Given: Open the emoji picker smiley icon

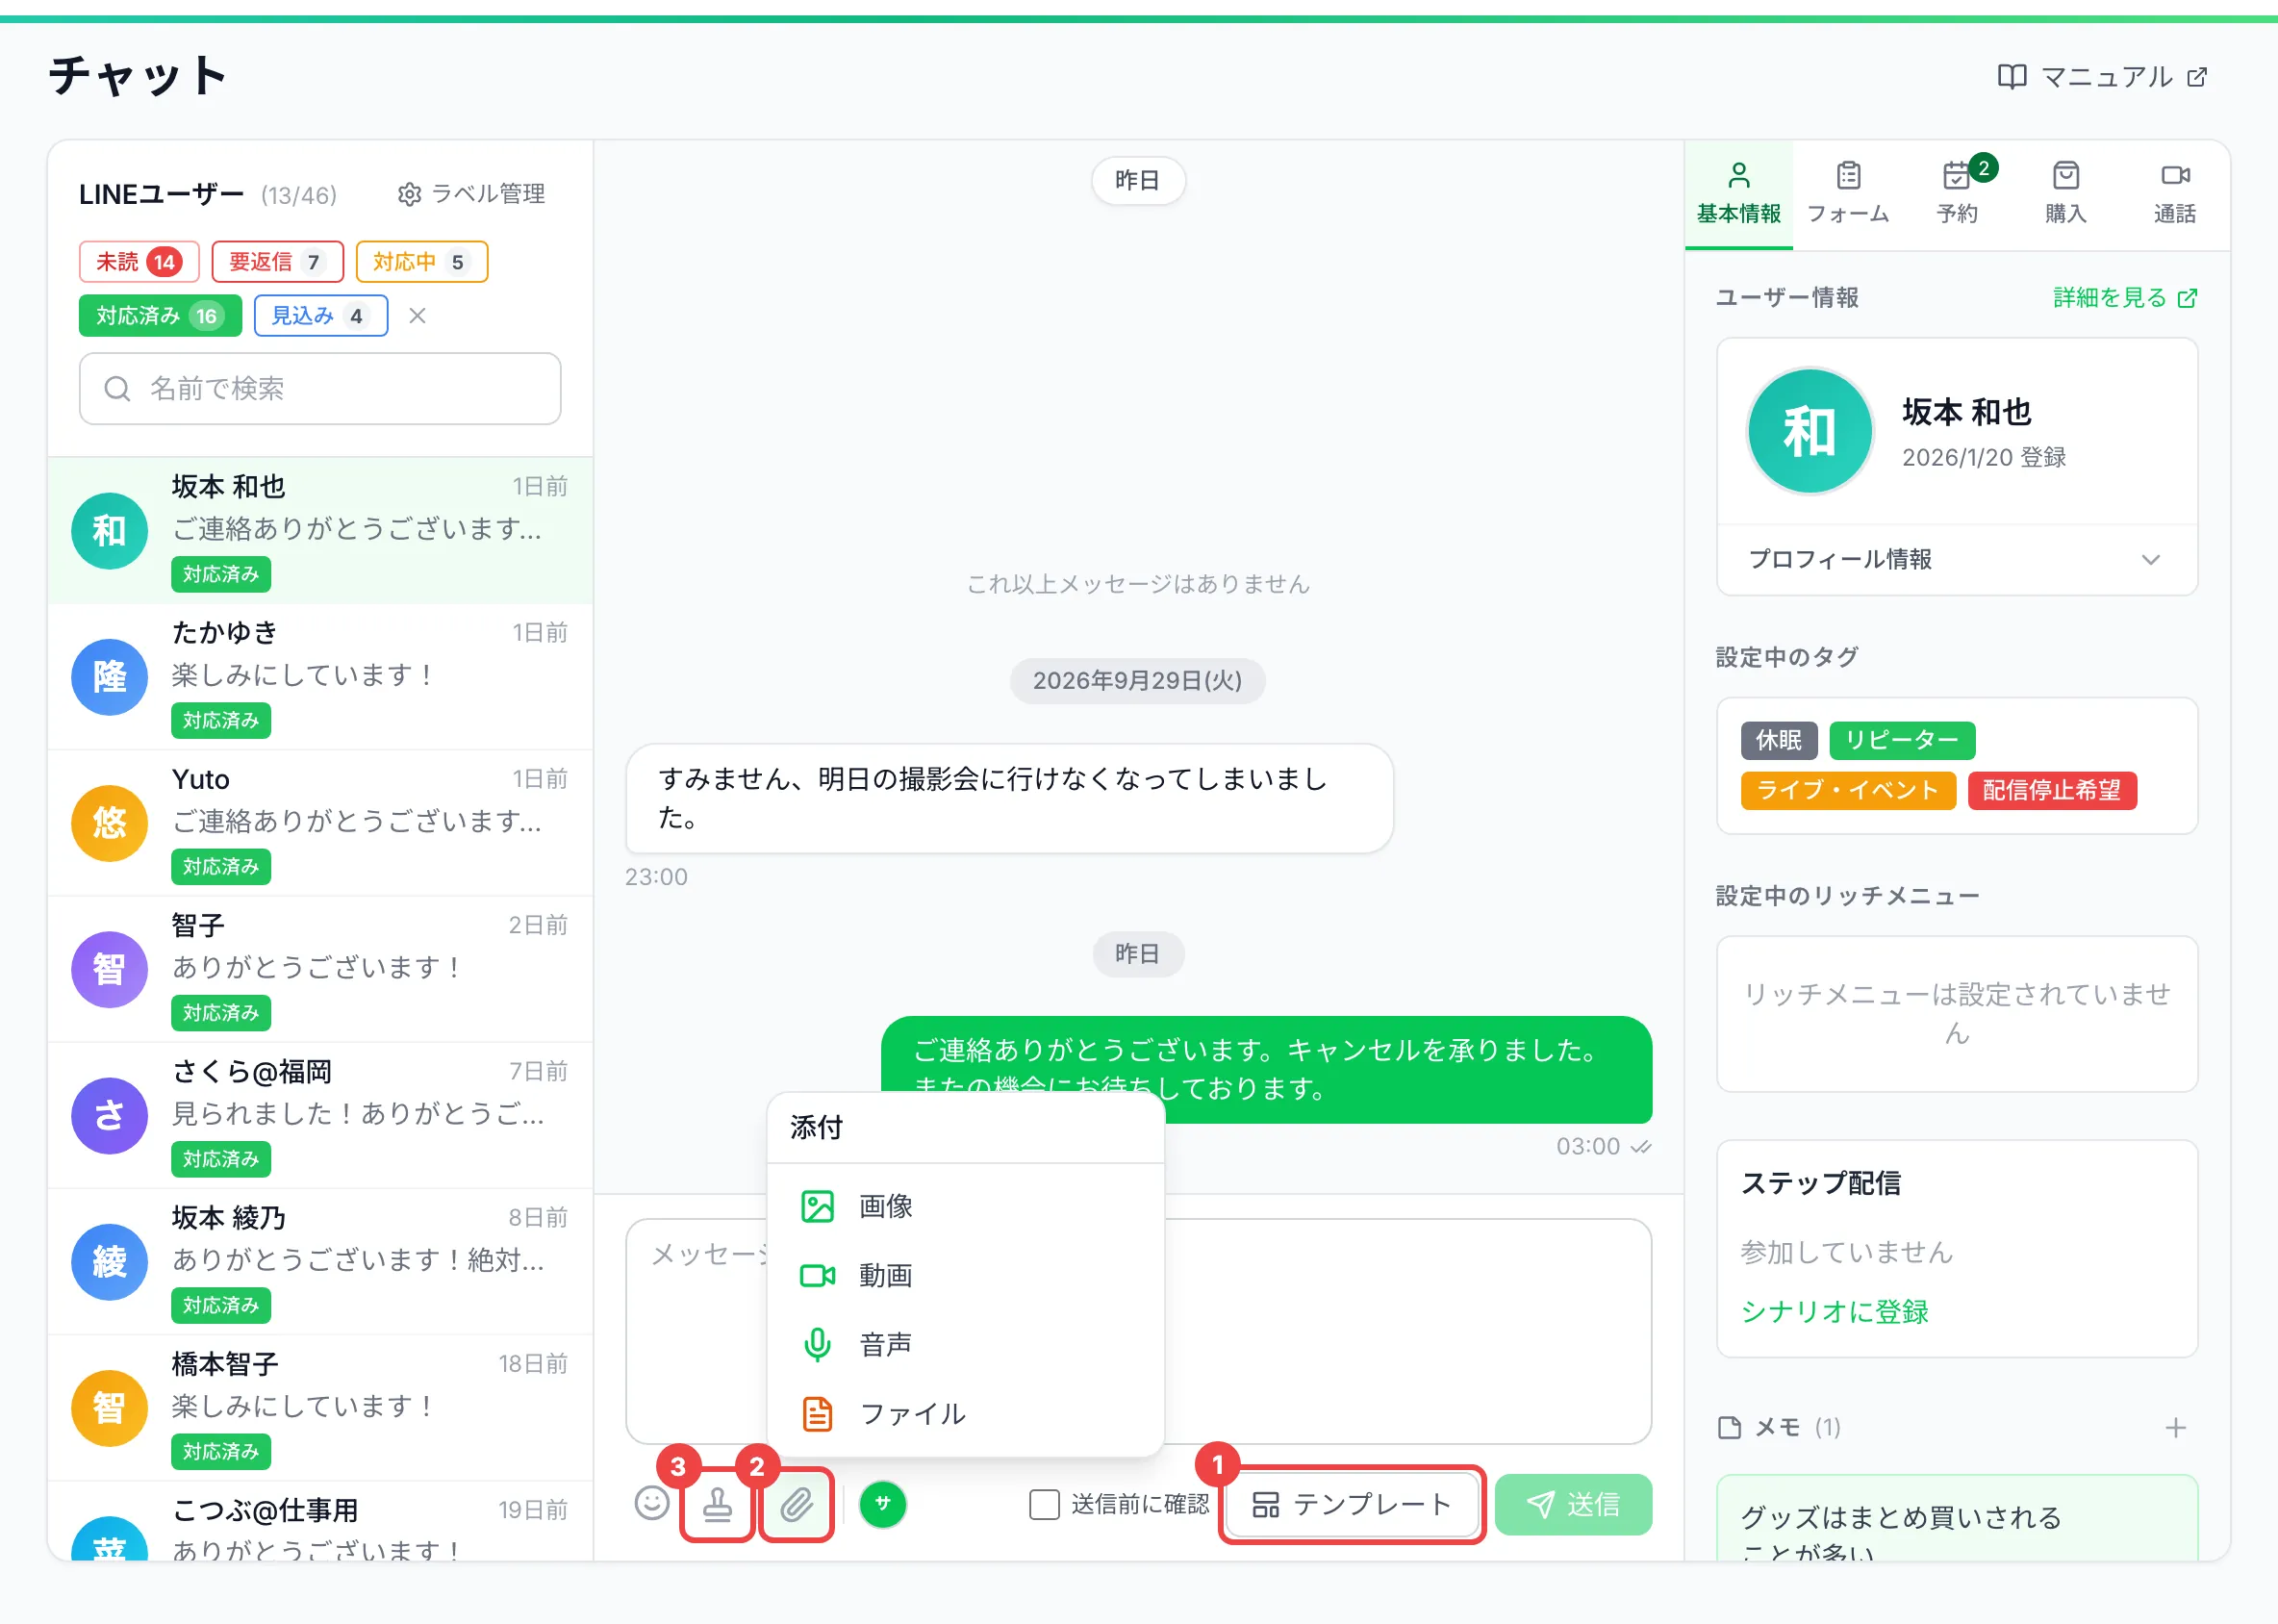Looking at the screenshot, I should pyautogui.click(x=652, y=1503).
